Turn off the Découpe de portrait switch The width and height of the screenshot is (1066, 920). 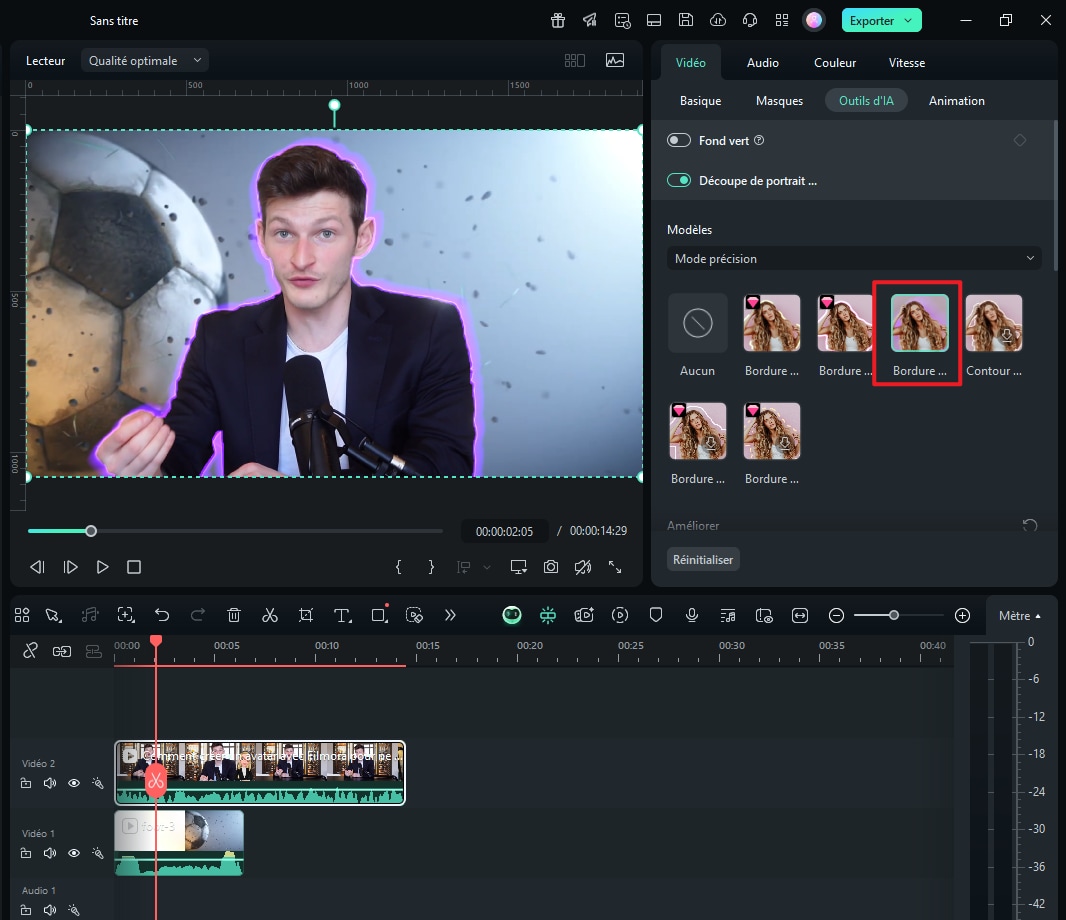(678, 180)
